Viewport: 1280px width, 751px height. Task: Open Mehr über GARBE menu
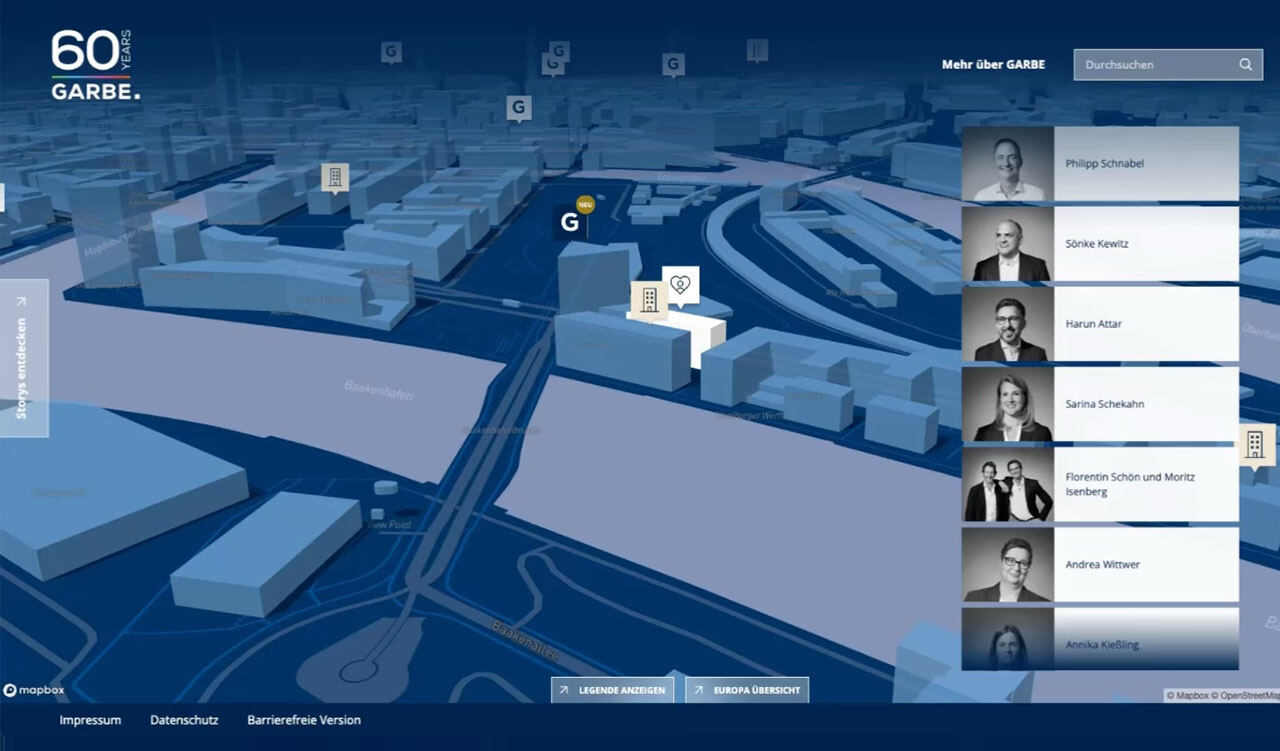(x=993, y=64)
